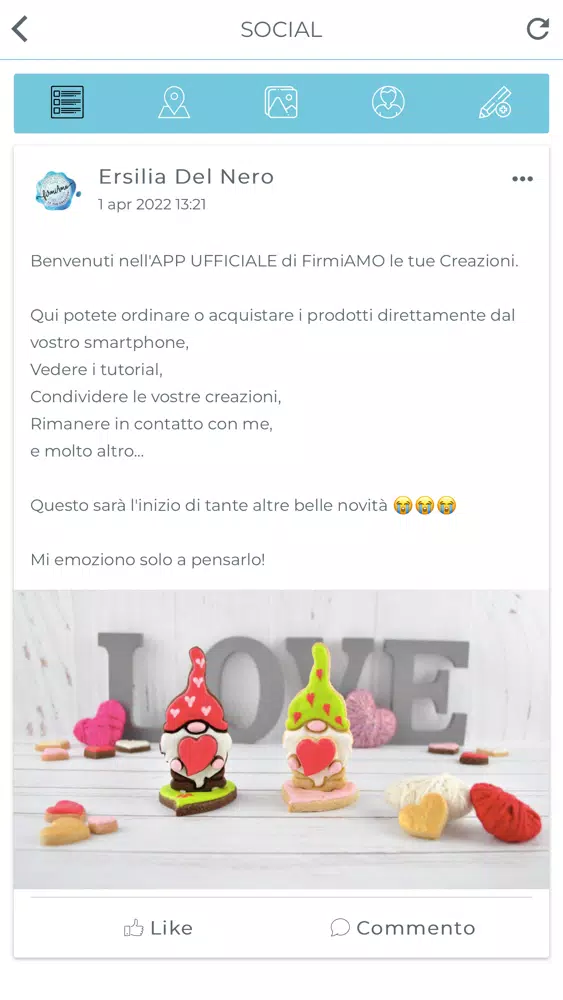563x1000 pixels.
Task: Comment on the post via Commento
Action: (403, 928)
